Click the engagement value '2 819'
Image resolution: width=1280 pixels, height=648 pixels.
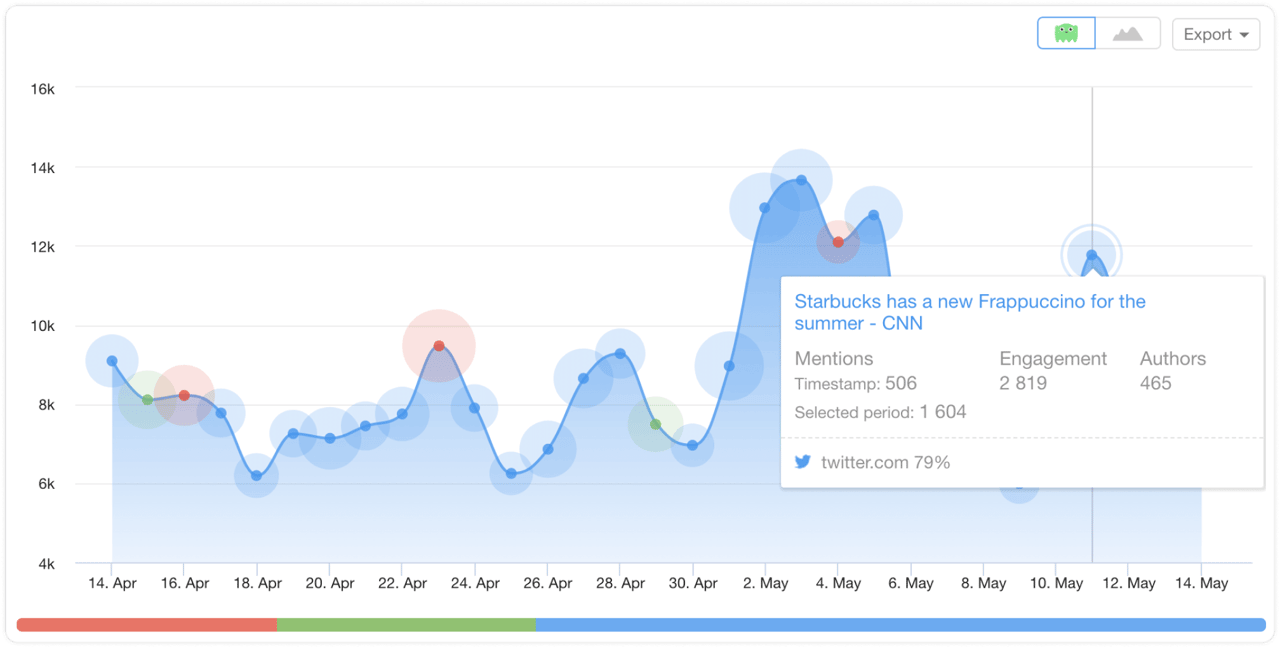pos(1024,383)
